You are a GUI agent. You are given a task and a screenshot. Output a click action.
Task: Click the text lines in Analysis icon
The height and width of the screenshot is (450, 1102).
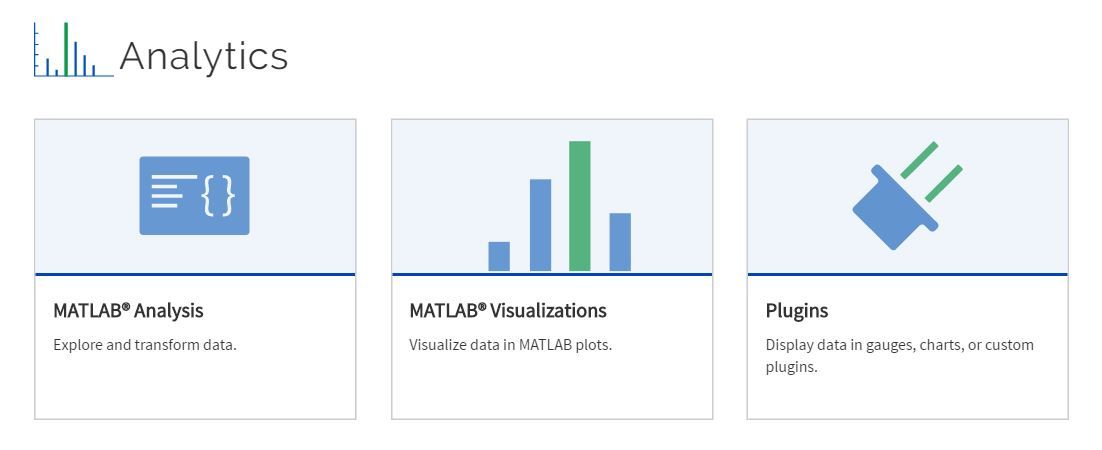(x=168, y=191)
